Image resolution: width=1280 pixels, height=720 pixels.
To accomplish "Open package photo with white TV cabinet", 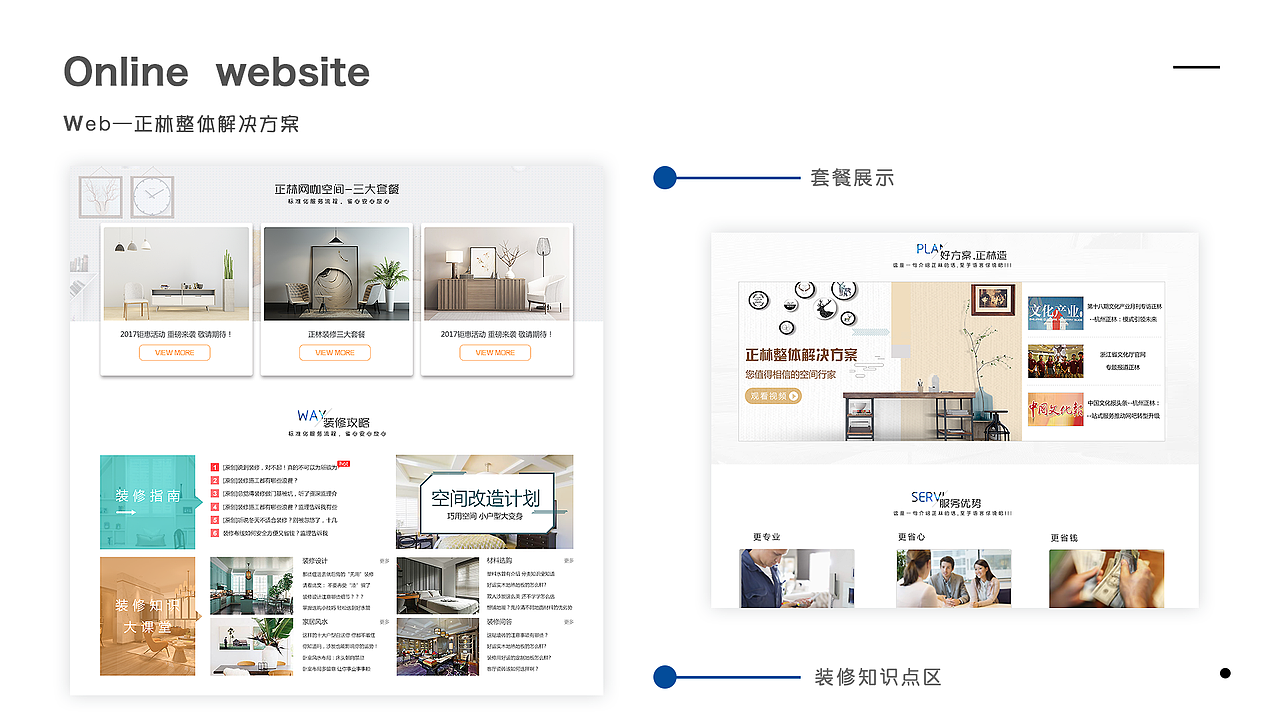I will [x=176, y=274].
